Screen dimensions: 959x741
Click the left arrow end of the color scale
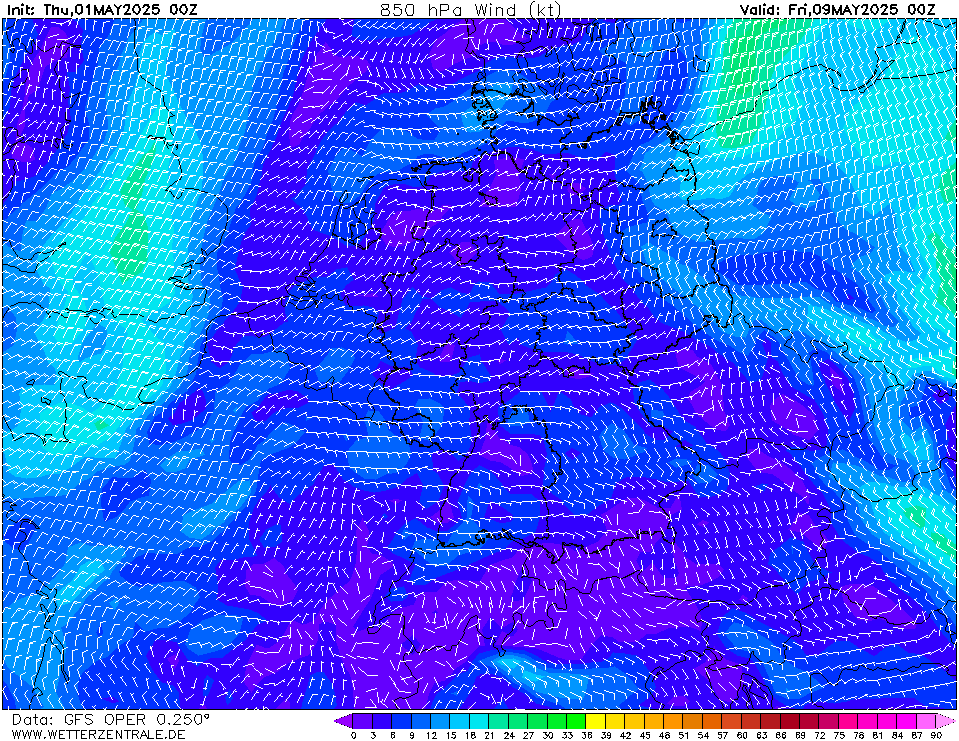coord(344,721)
